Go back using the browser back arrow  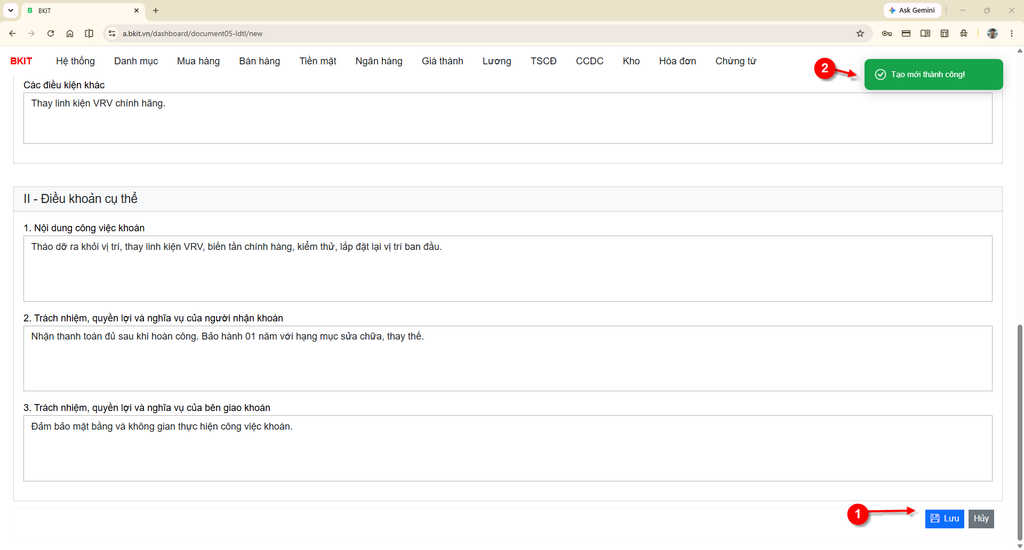12,33
